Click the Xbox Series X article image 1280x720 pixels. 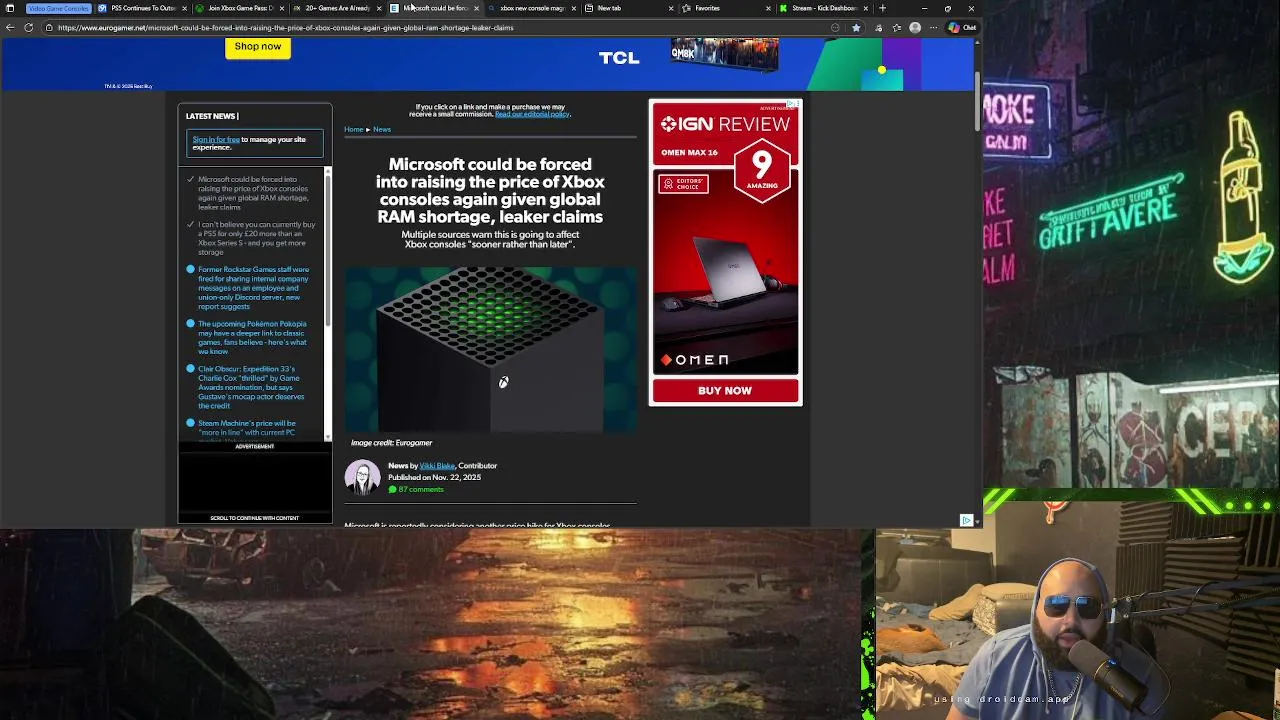[x=490, y=349]
